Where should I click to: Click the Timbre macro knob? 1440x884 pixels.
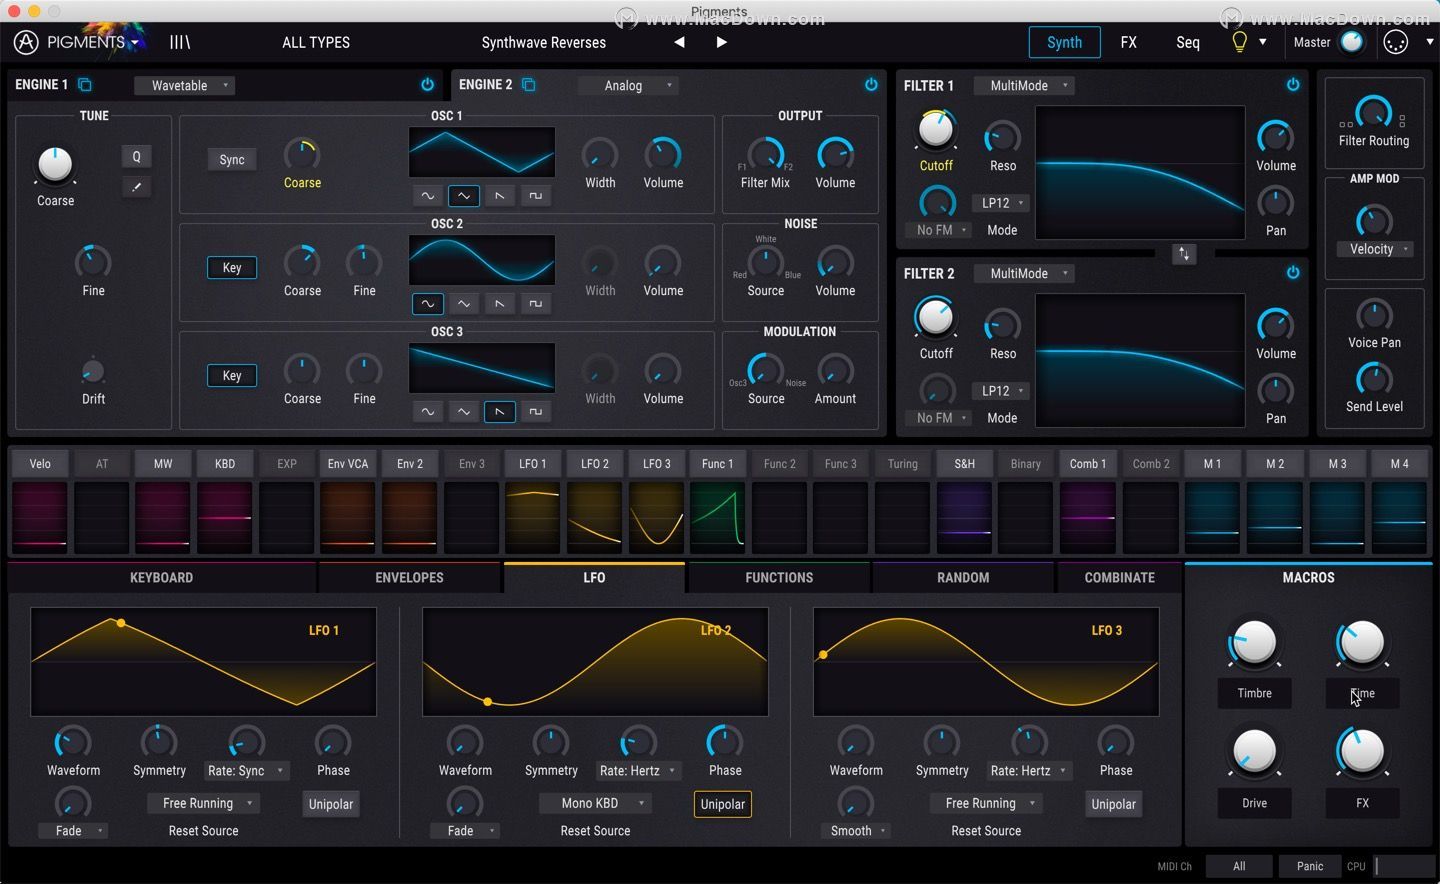pyautogui.click(x=1254, y=642)
